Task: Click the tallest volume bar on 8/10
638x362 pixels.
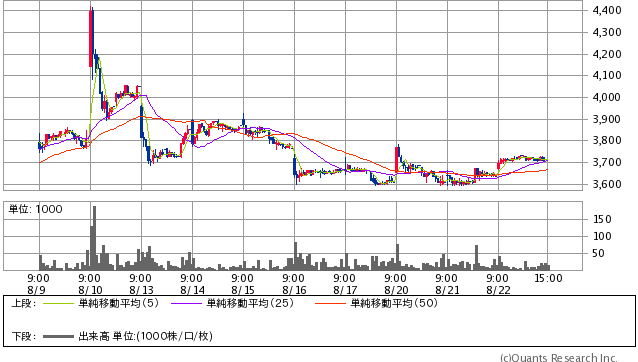Action: tap(94, 238)
